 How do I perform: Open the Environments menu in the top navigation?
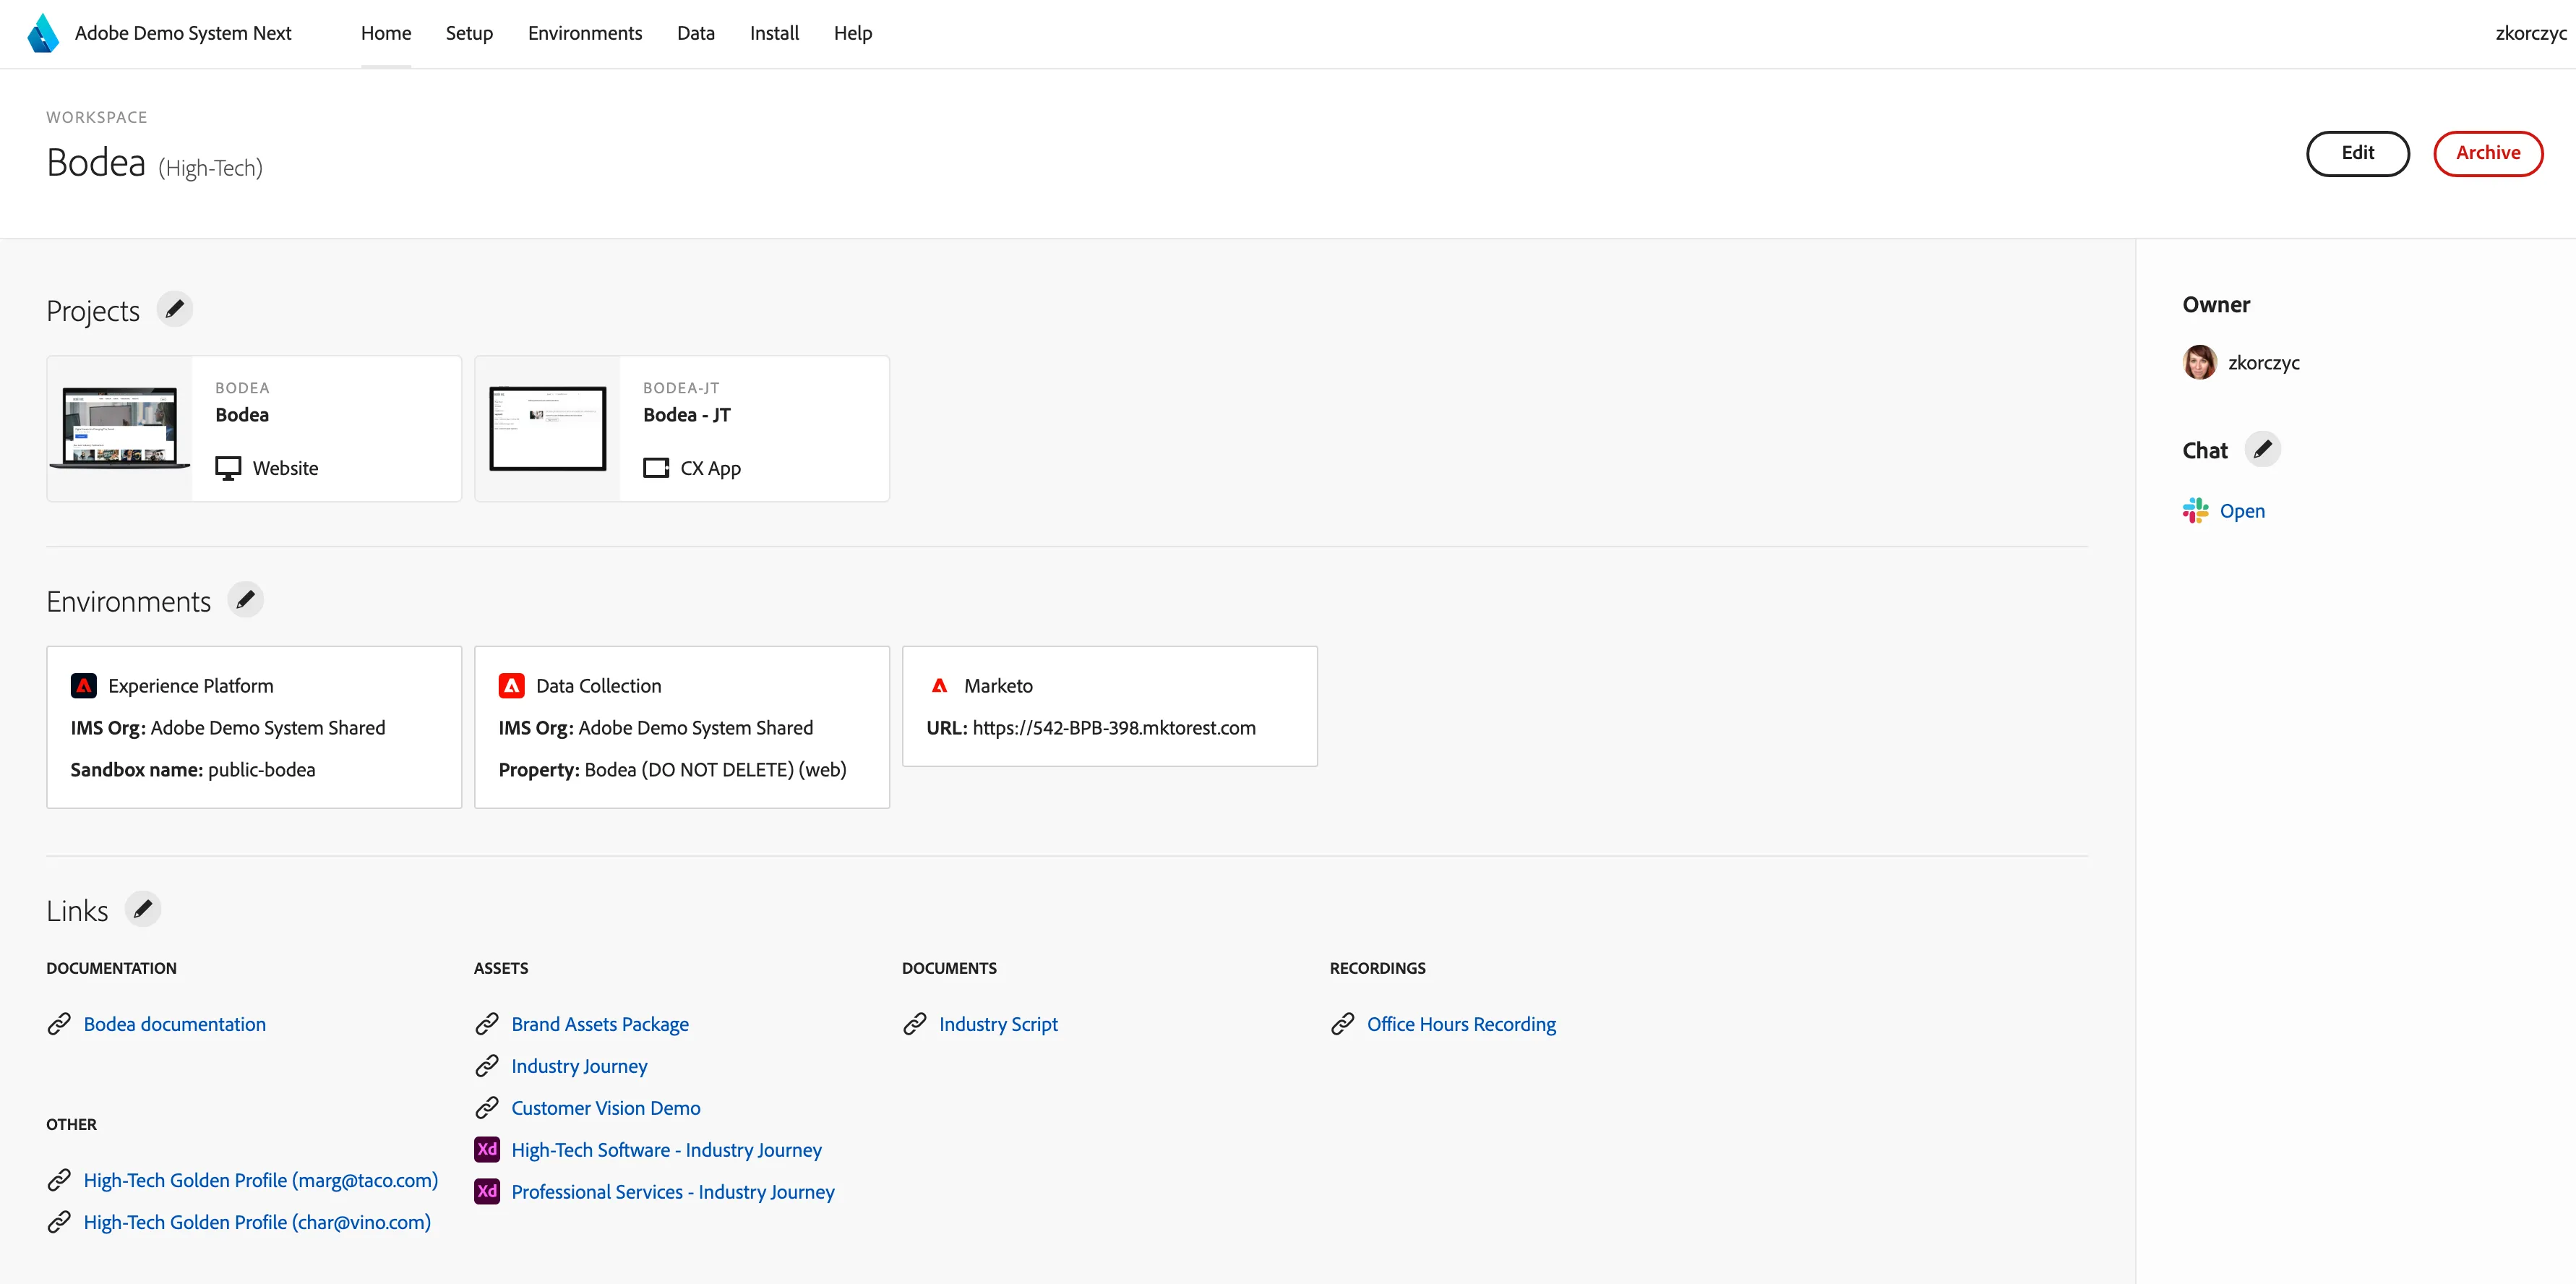pyautogui.click(x=585, y=33)
